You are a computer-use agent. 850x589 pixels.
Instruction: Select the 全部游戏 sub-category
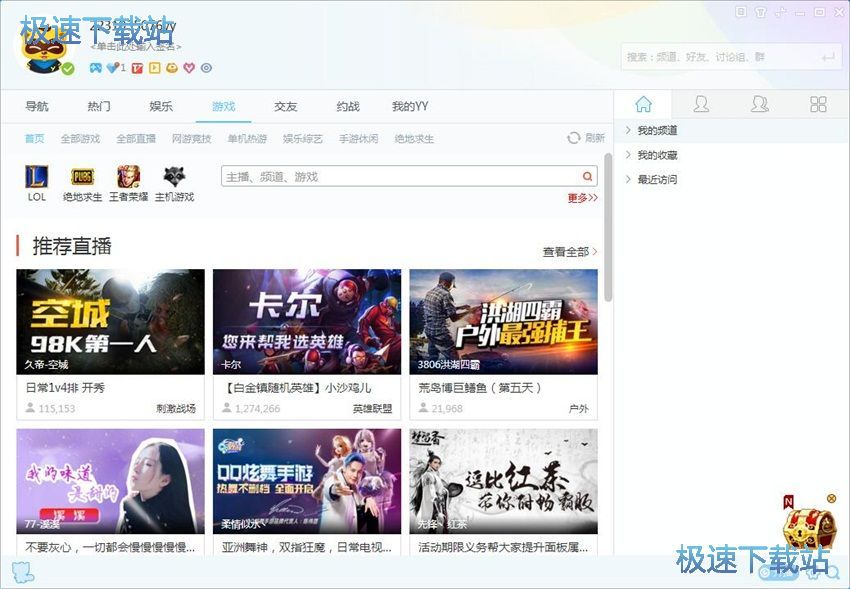[80, 139]
